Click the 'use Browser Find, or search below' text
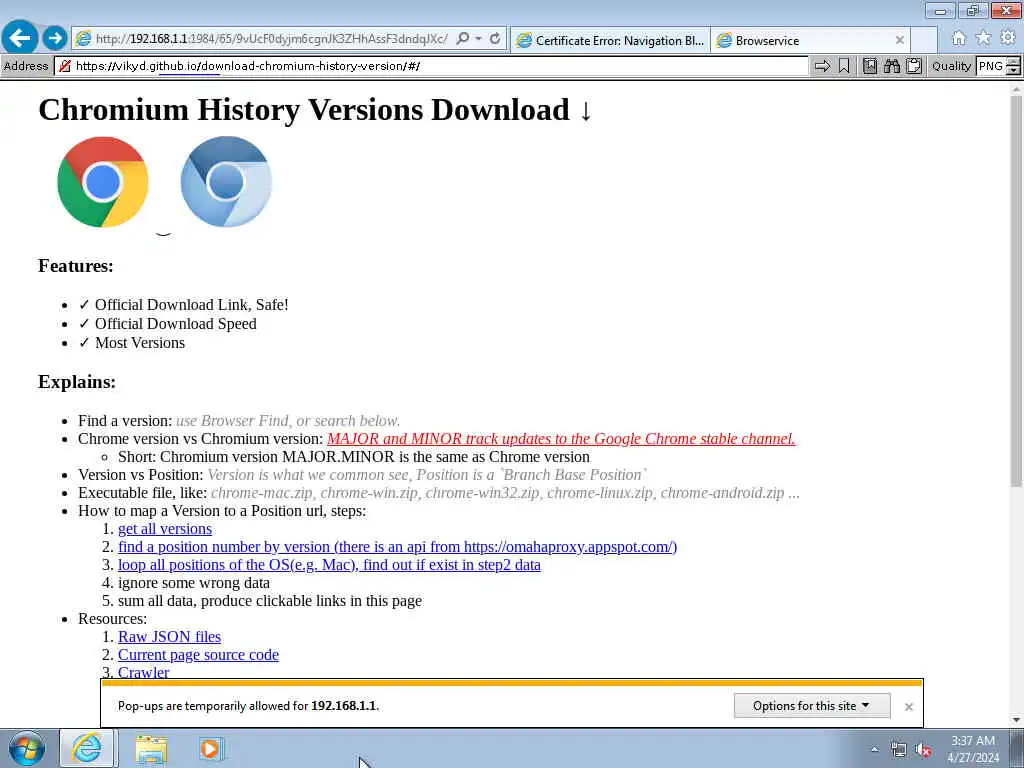 coord(288,421)
